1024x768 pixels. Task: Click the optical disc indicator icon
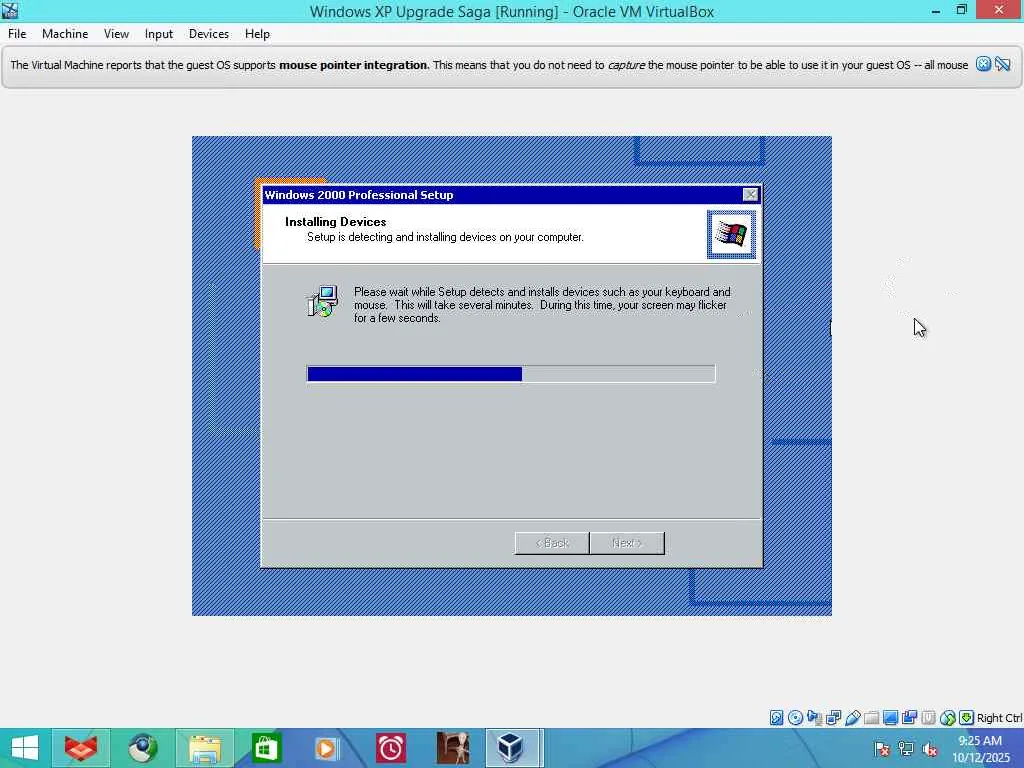(x=795, y=718)
